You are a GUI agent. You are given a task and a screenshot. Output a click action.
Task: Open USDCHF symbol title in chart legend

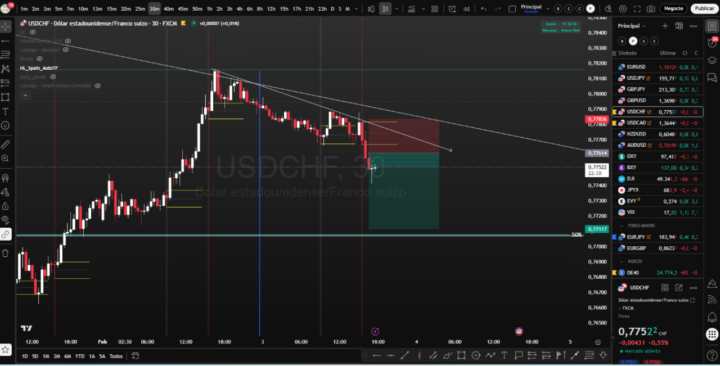coord(102,23)
